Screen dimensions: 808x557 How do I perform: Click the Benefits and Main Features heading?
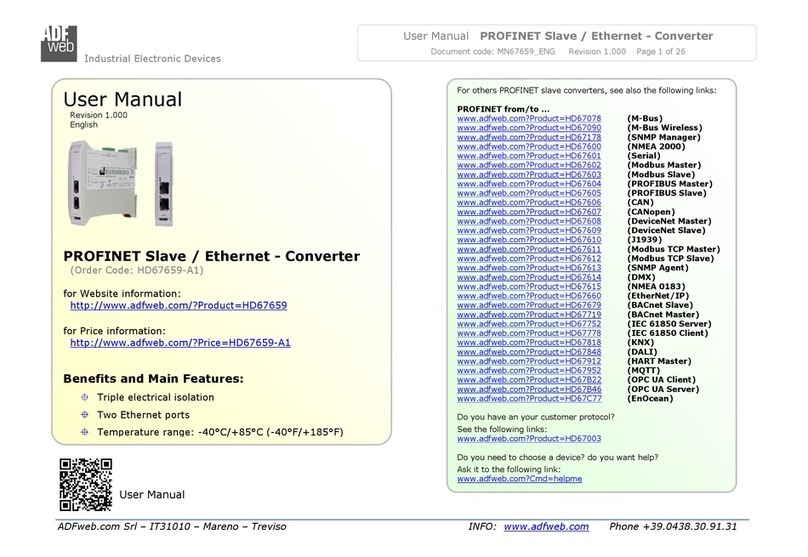154,379
